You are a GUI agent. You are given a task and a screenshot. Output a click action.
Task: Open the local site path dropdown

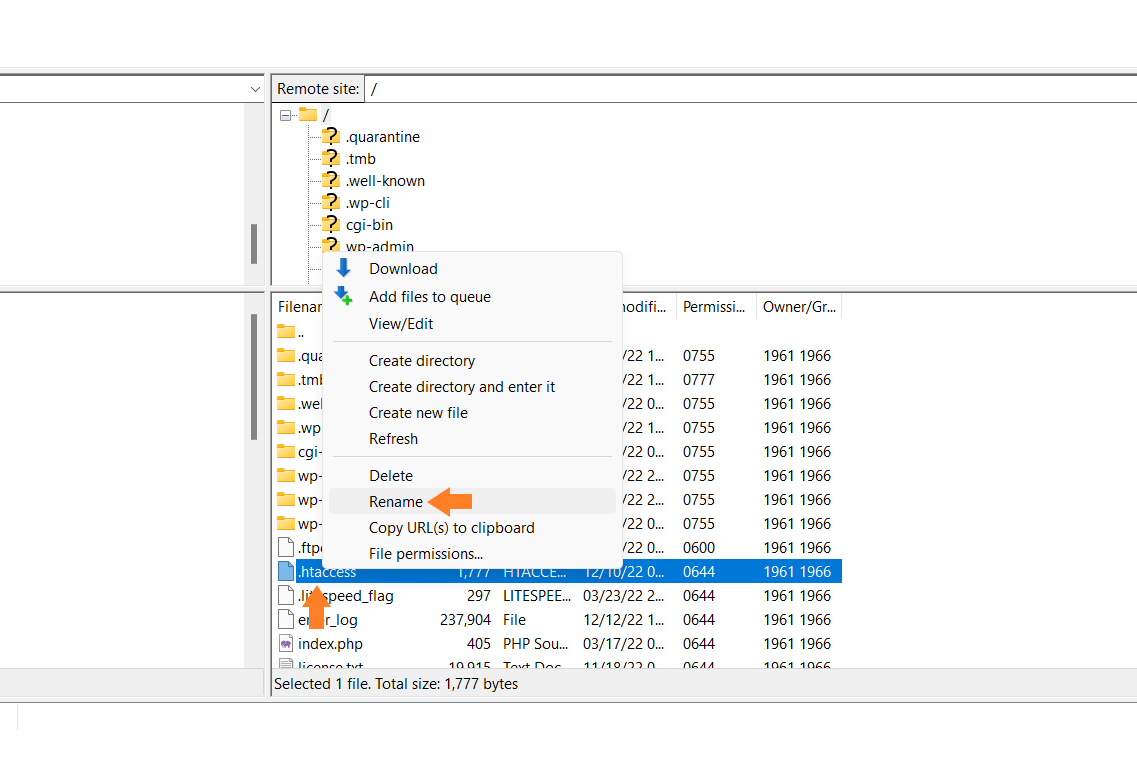click(x=255, y=89)
